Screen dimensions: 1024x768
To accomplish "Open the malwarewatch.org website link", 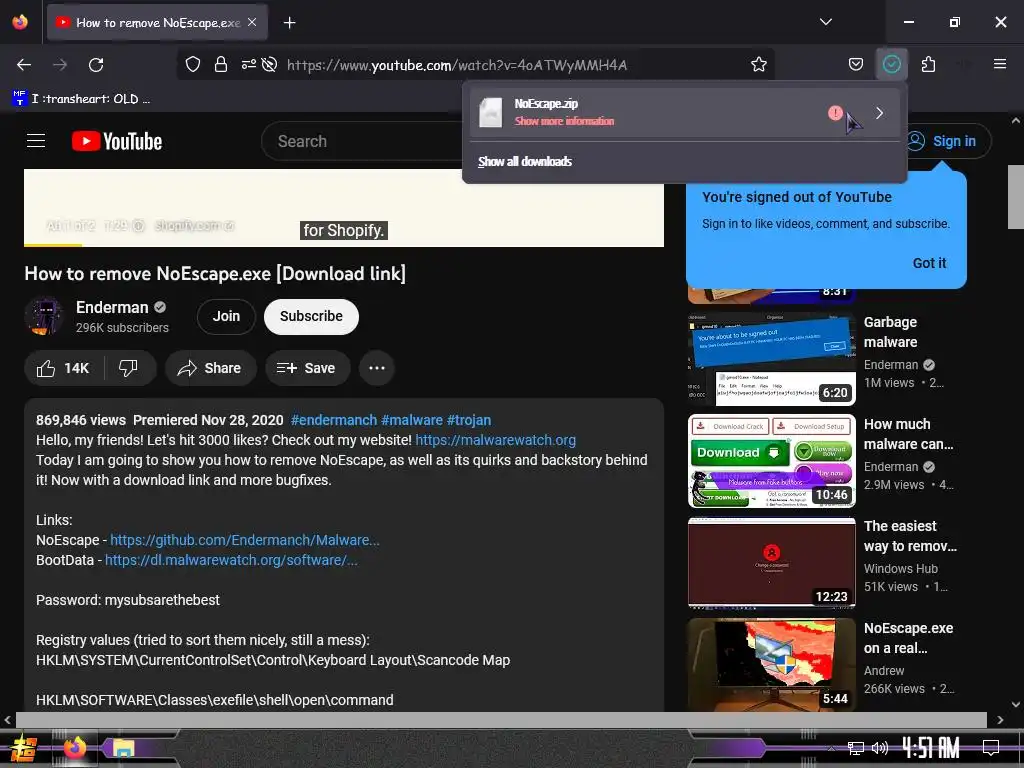I will [x=495, y=440].
